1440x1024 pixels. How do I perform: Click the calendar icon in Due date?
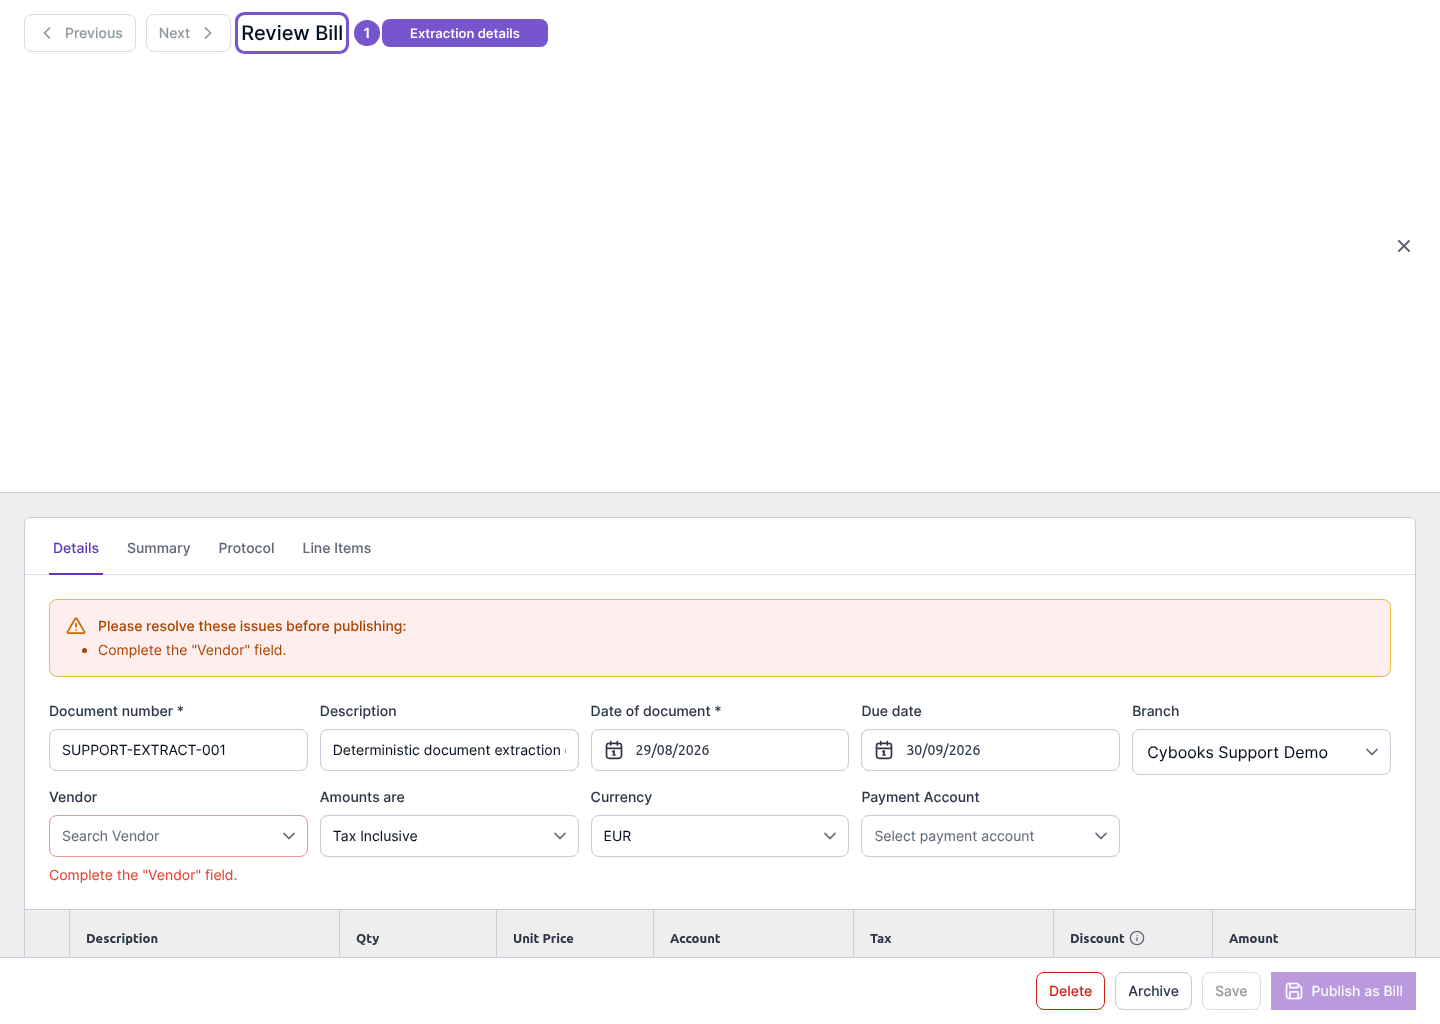coord(884,750)
